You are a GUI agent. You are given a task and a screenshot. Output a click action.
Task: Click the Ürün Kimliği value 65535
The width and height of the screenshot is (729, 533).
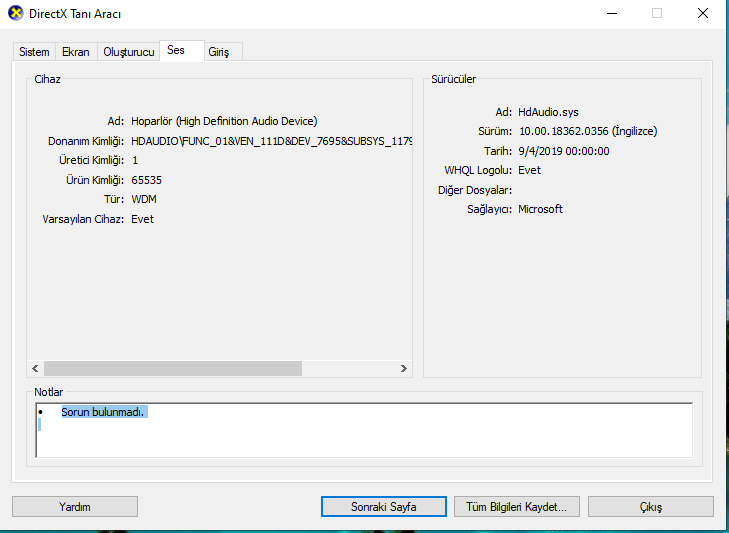(146, 180)
